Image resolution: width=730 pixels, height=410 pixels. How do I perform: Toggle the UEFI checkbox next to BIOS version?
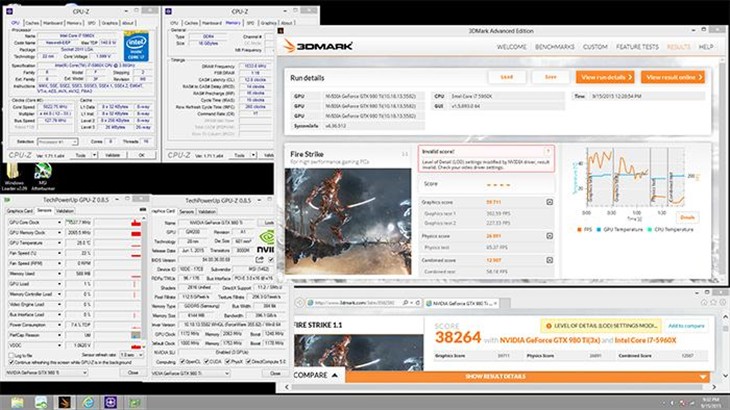tap(271, 260)
